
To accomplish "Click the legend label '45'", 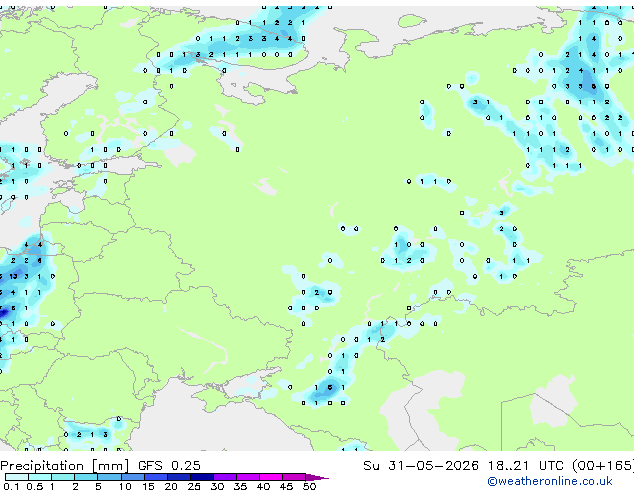I will point(287,486).
